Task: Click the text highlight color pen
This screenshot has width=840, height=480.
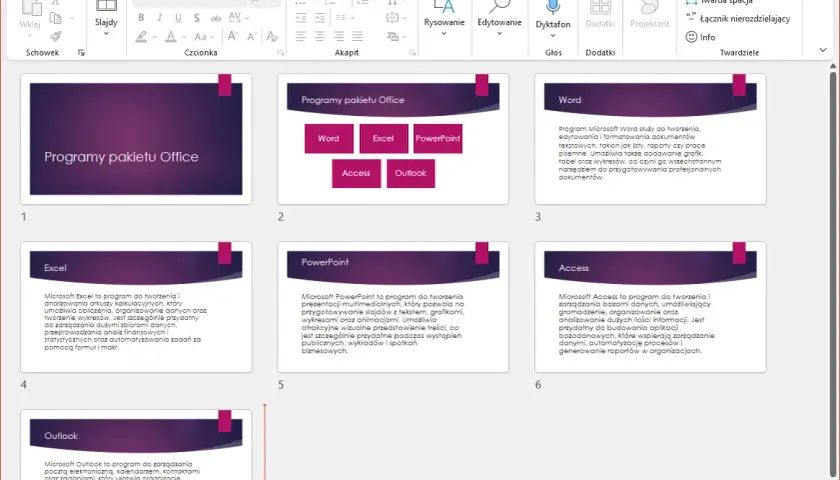Action: (141, 37)
